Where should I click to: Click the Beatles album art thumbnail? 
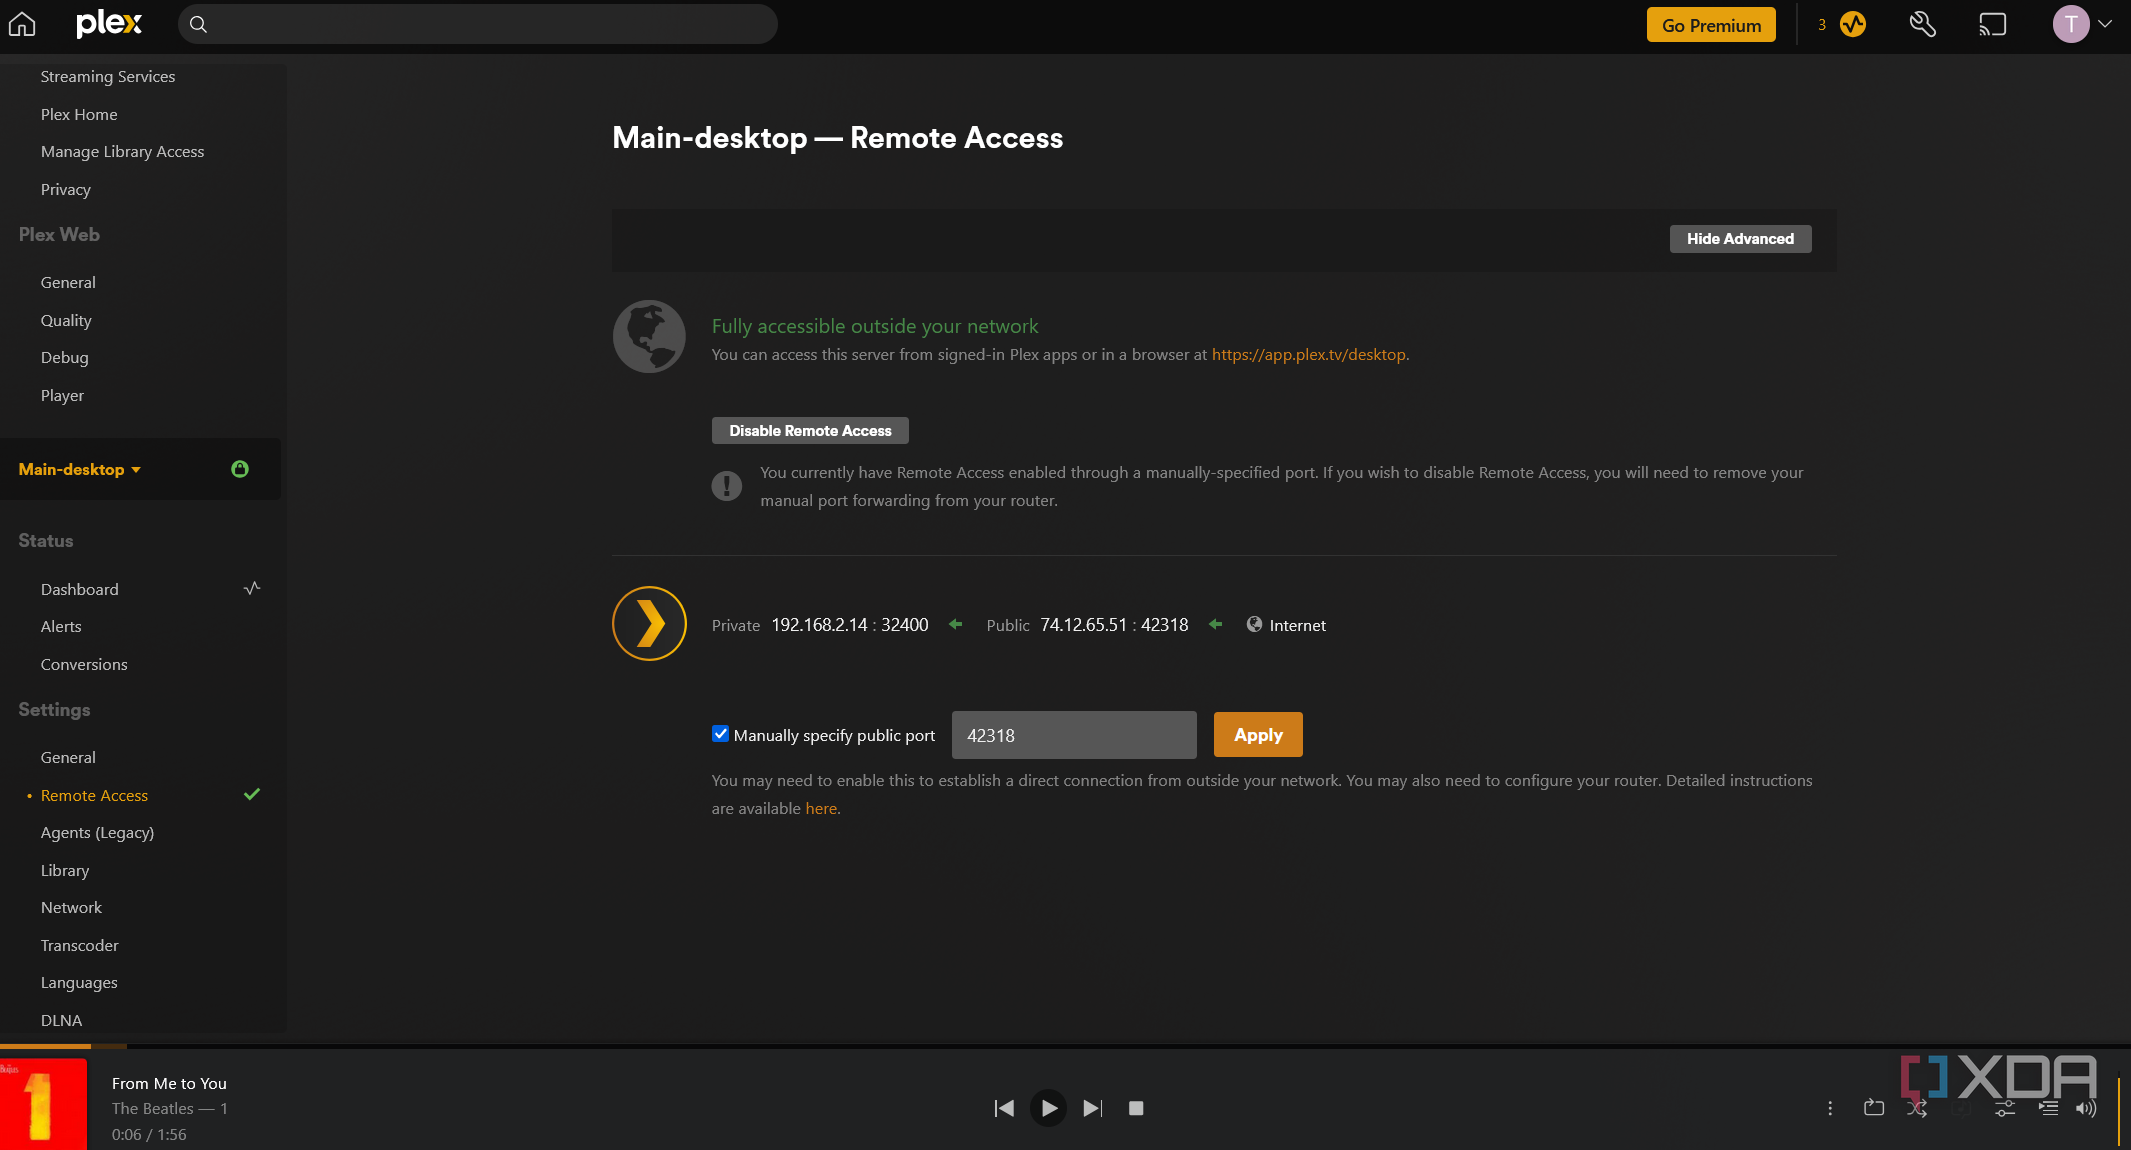click(x=43, y=1104)
